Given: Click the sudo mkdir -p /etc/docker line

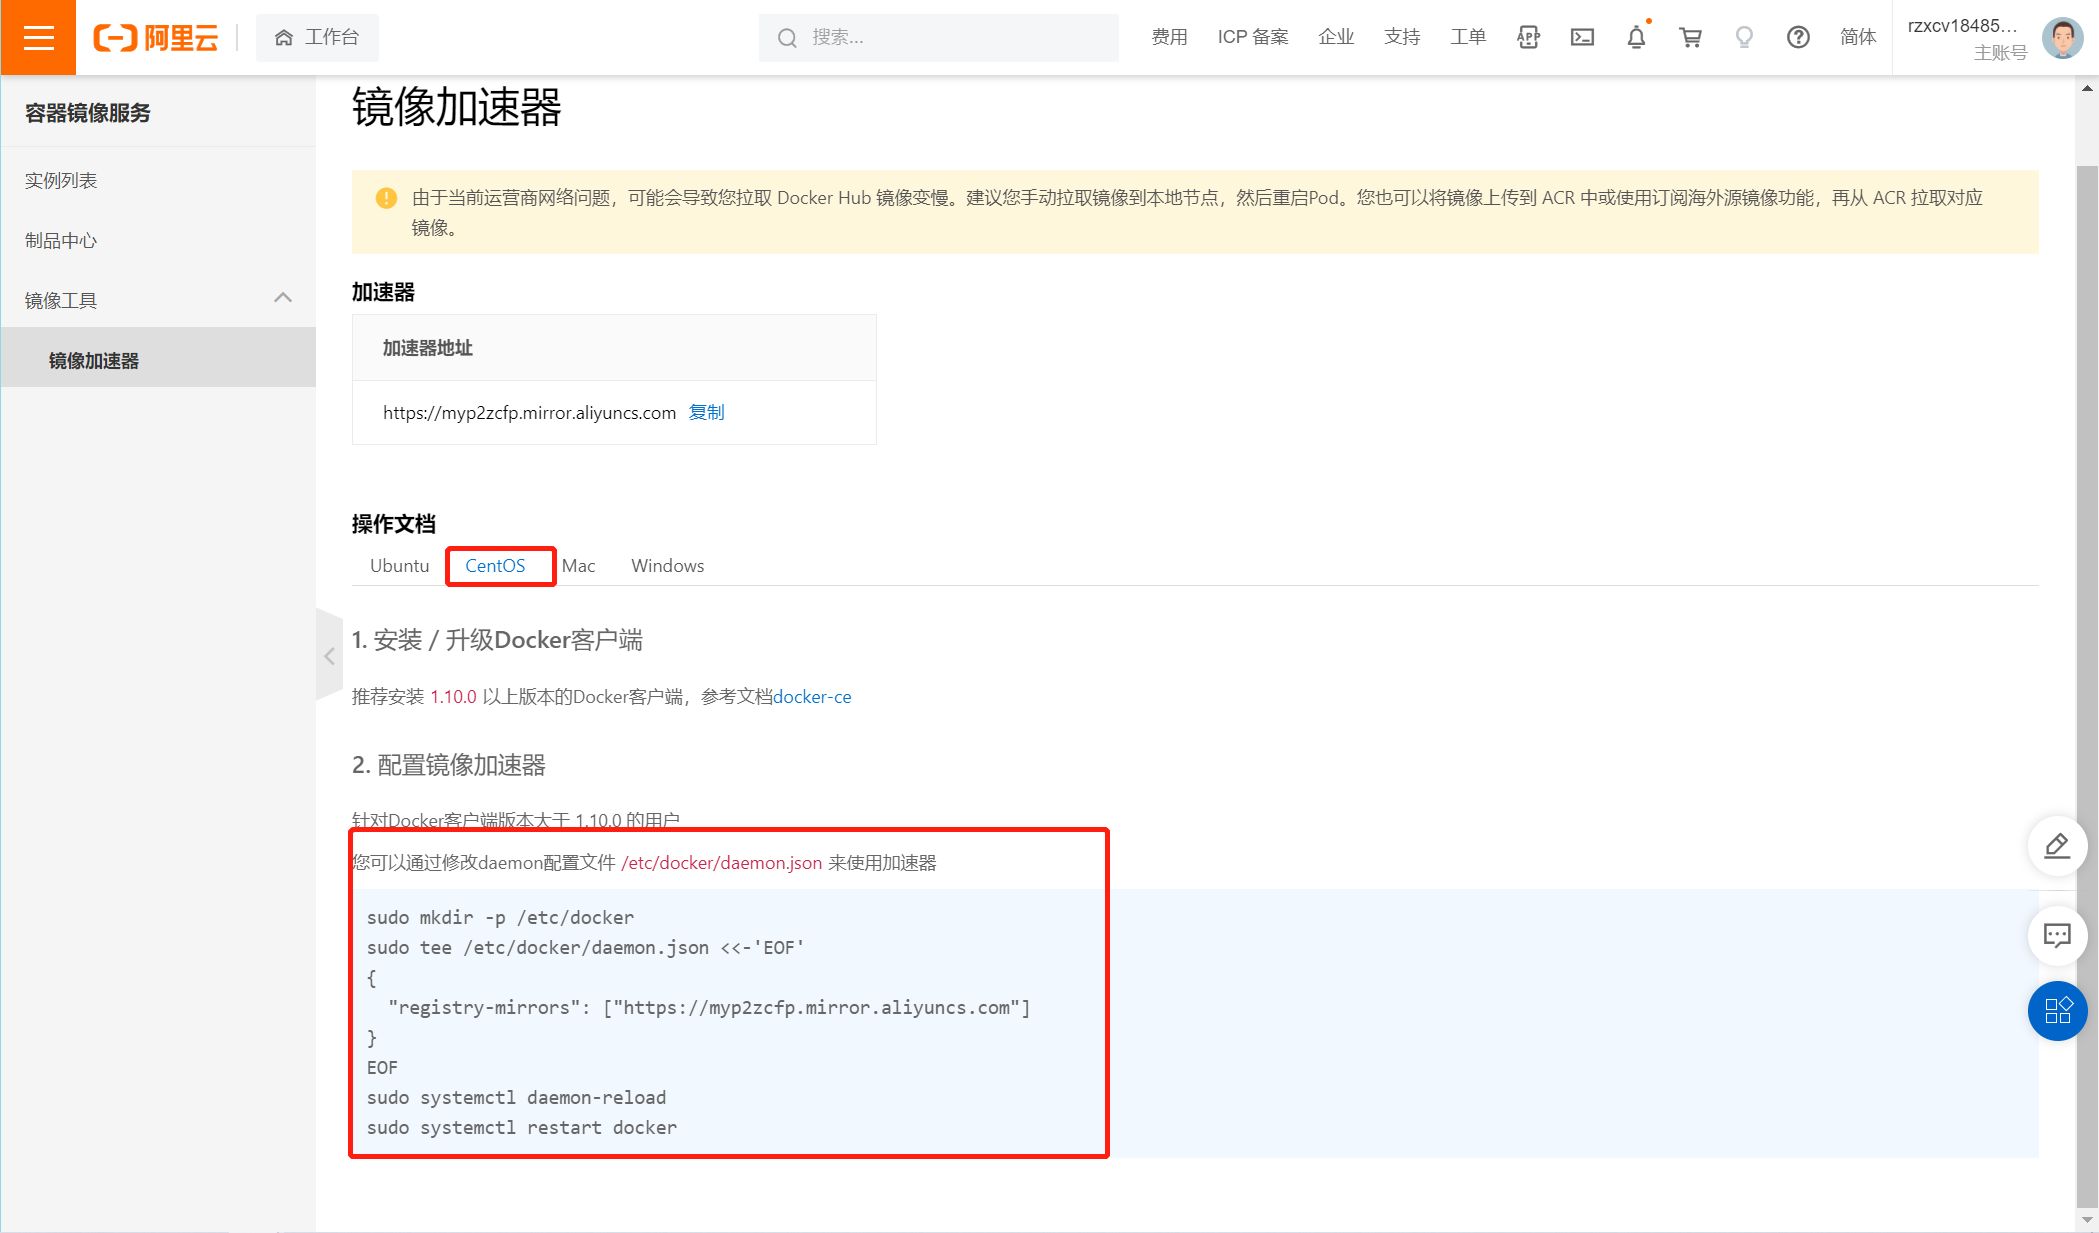Looking at the screenshot, I should pos(500,918).
